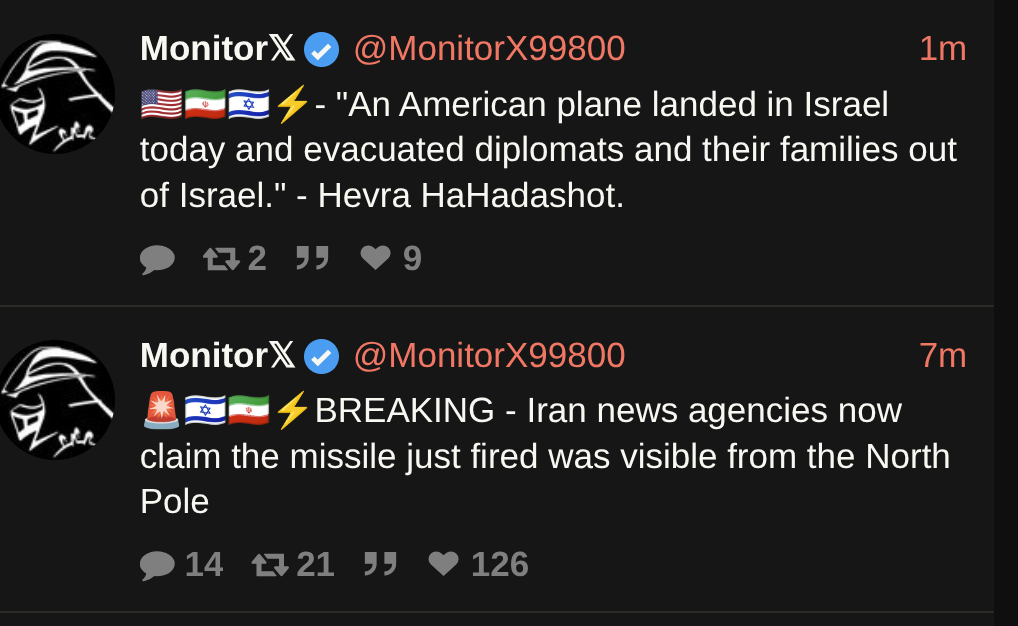Retweet the North Pole missile tweet

coord(293,564)
